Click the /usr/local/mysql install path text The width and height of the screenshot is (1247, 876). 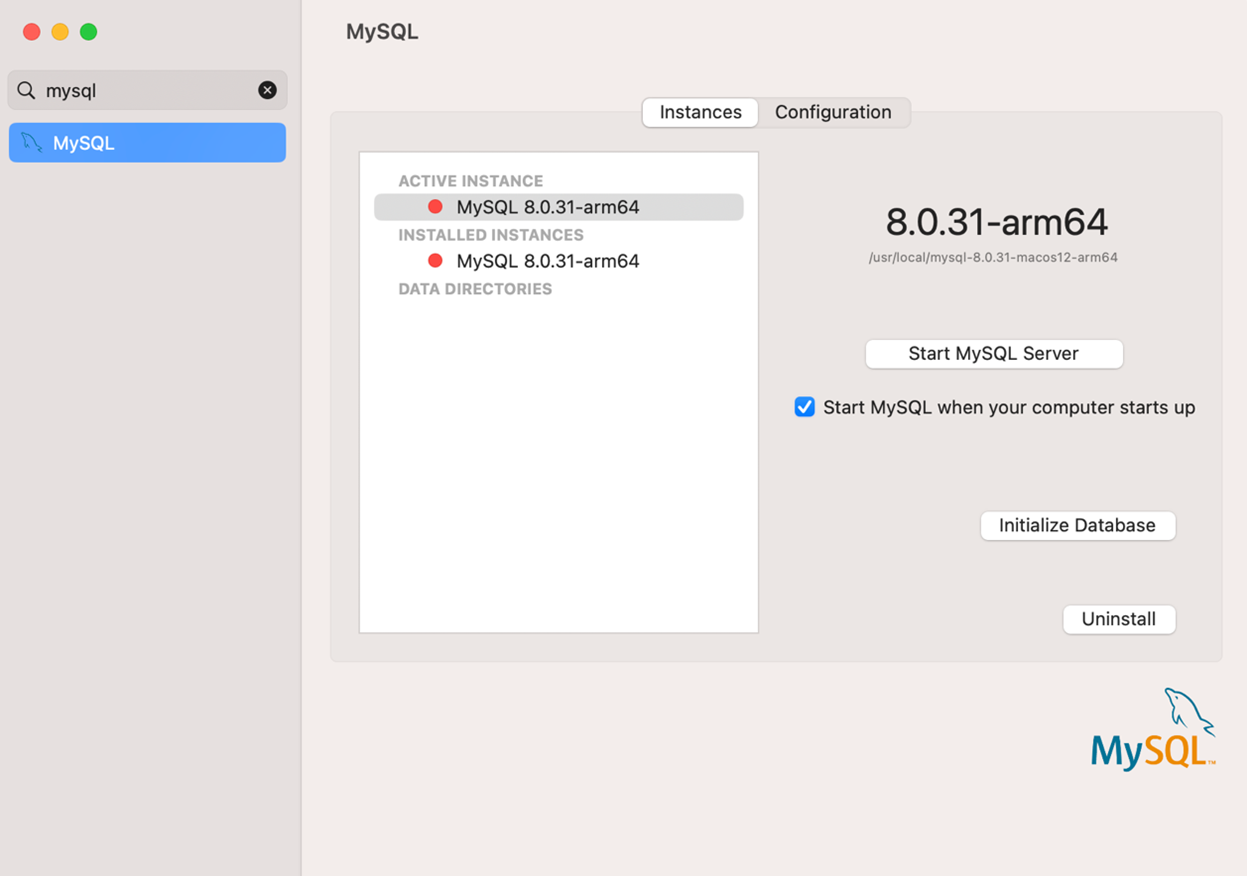[x=993, y=258]
